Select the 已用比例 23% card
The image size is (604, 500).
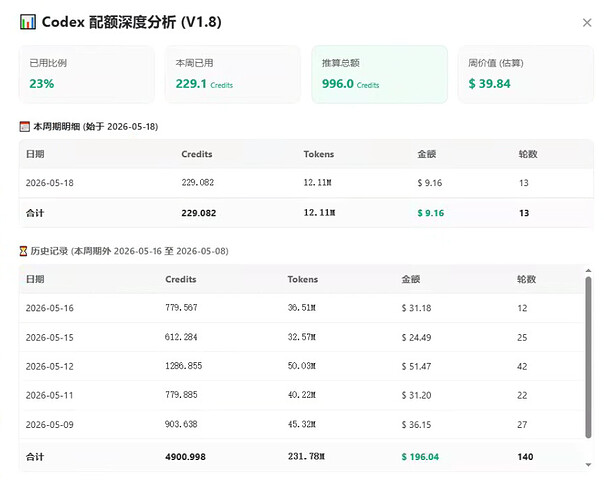87,74
